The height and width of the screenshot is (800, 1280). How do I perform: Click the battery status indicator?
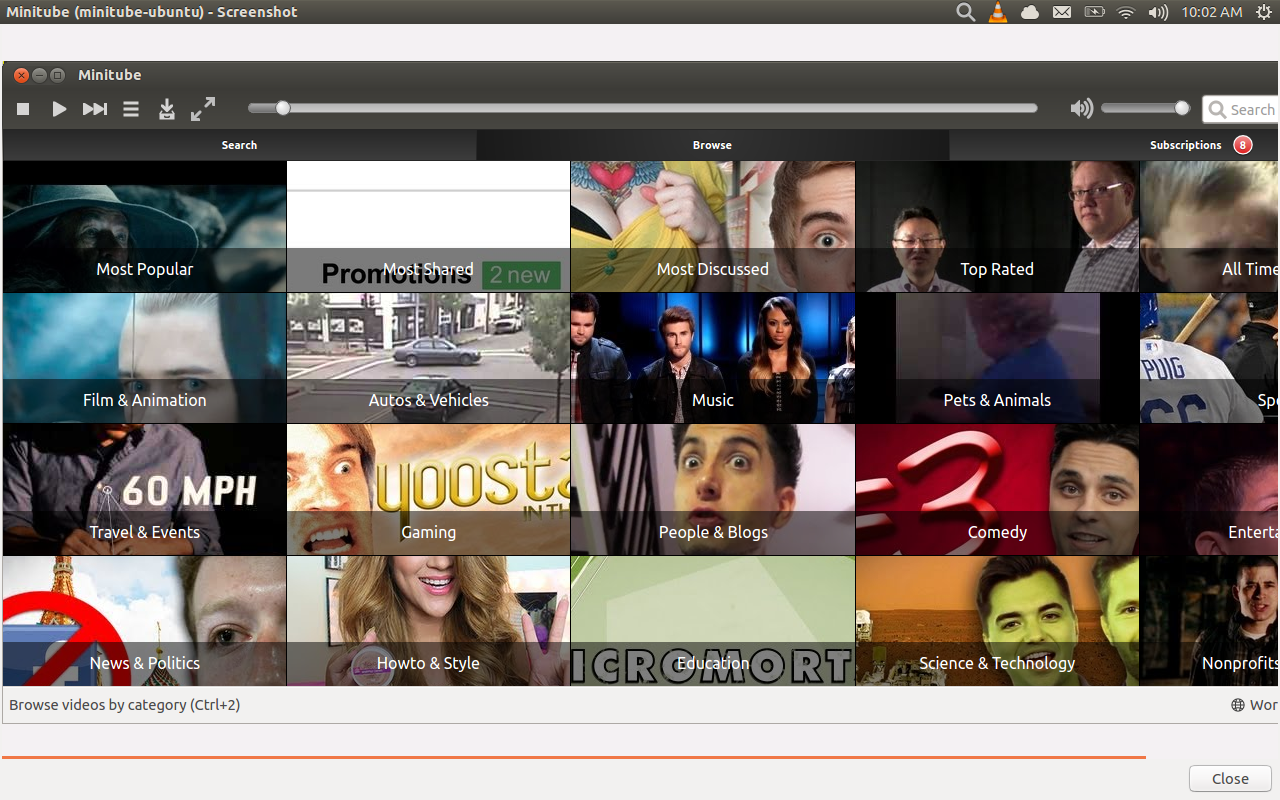(x=1094, y=12)
